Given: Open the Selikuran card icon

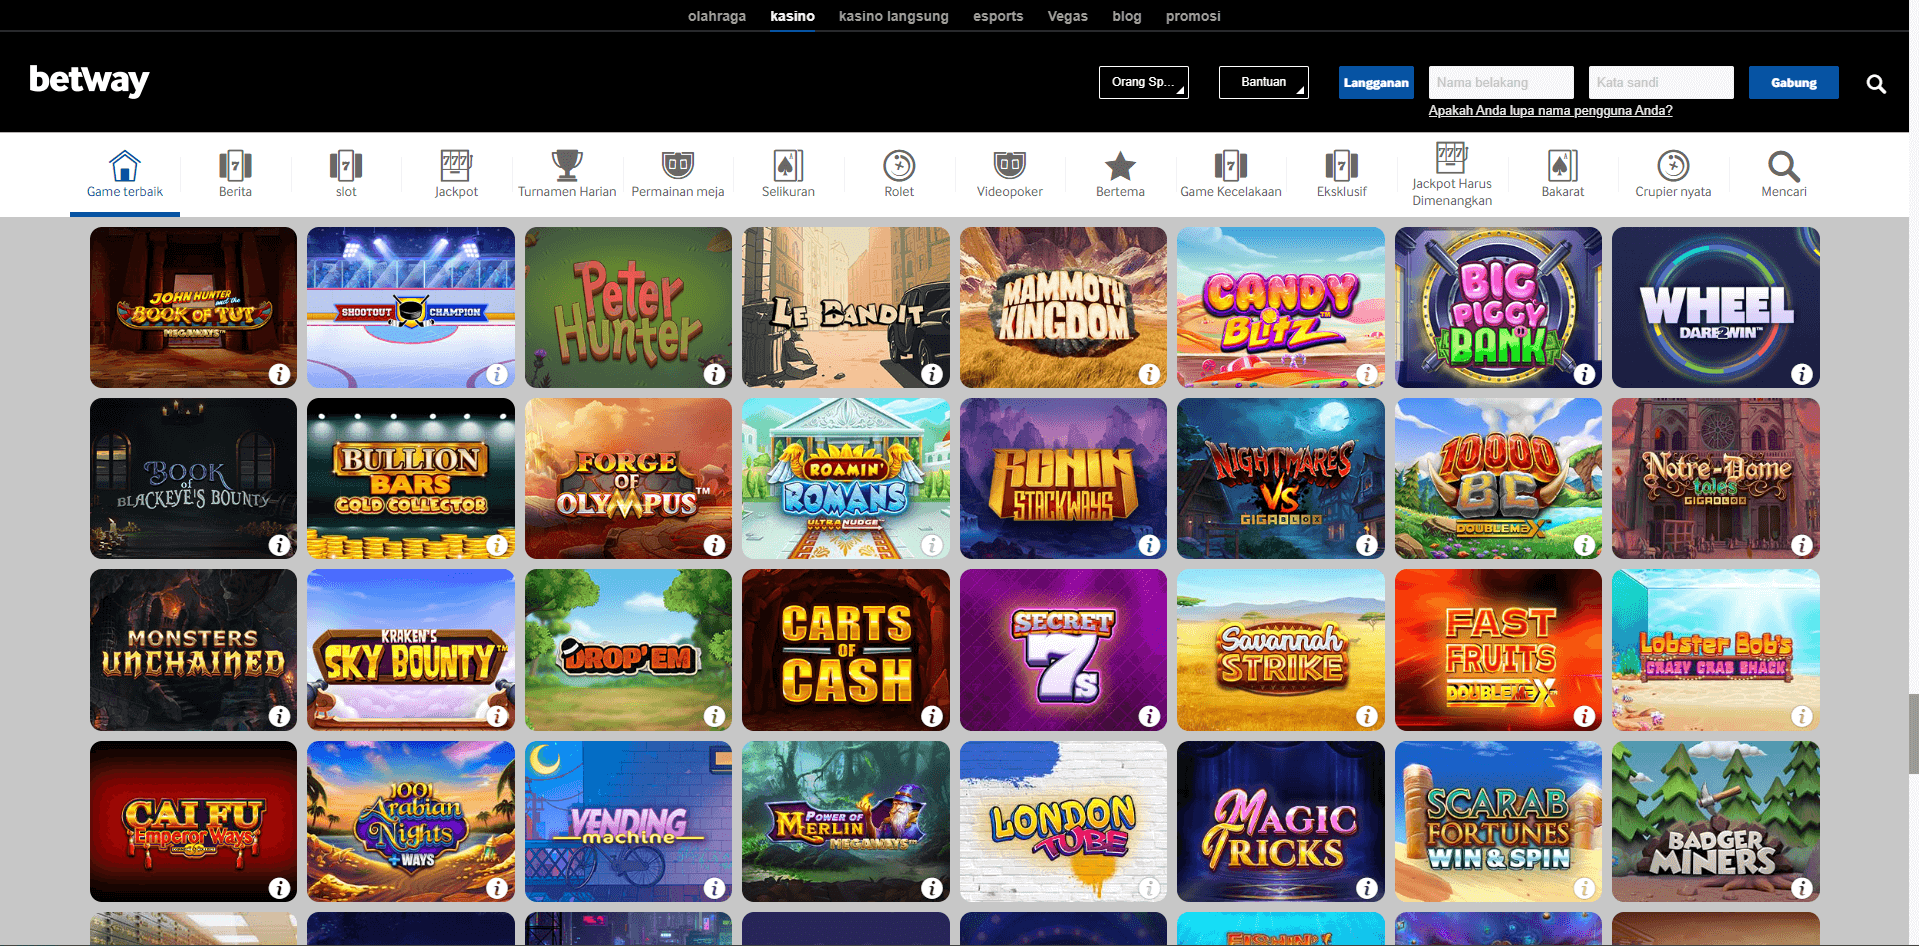Looking at the screenshot, I should click(x=788, y=165).
